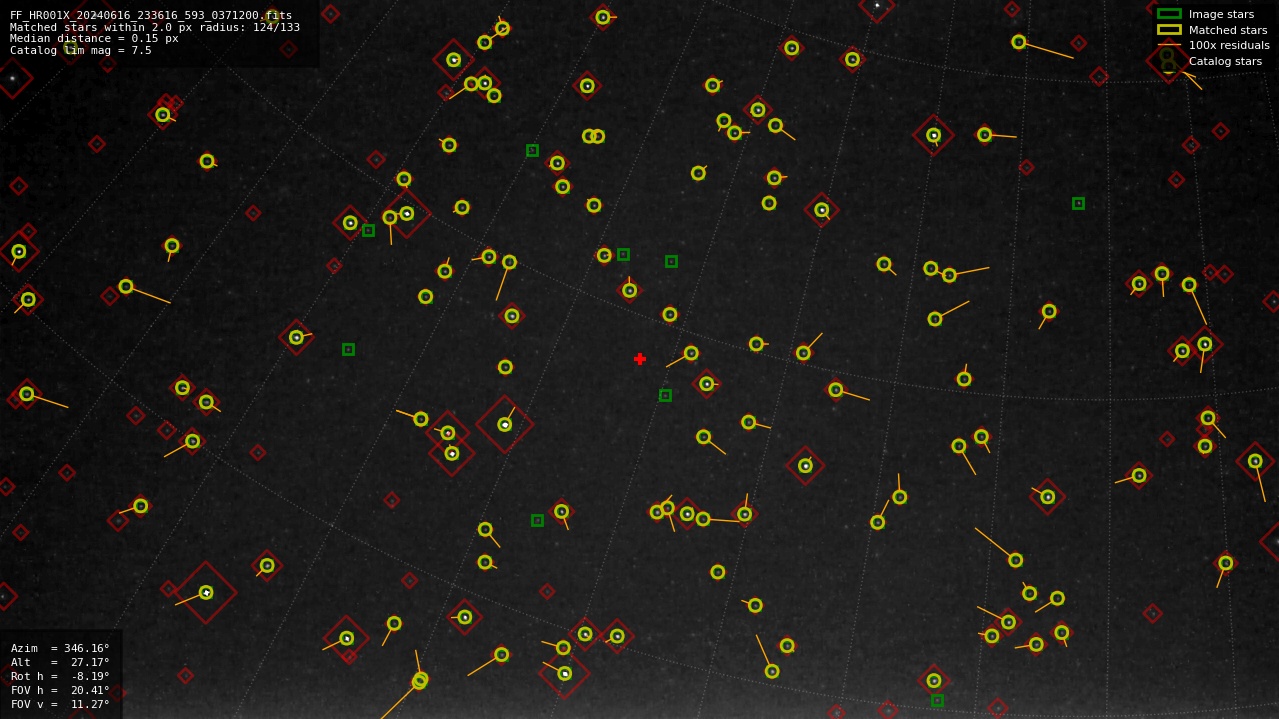Click the 'Matched stars' legend label
The height and width of the screenshot is (719, 1279).
point(1228,30)
